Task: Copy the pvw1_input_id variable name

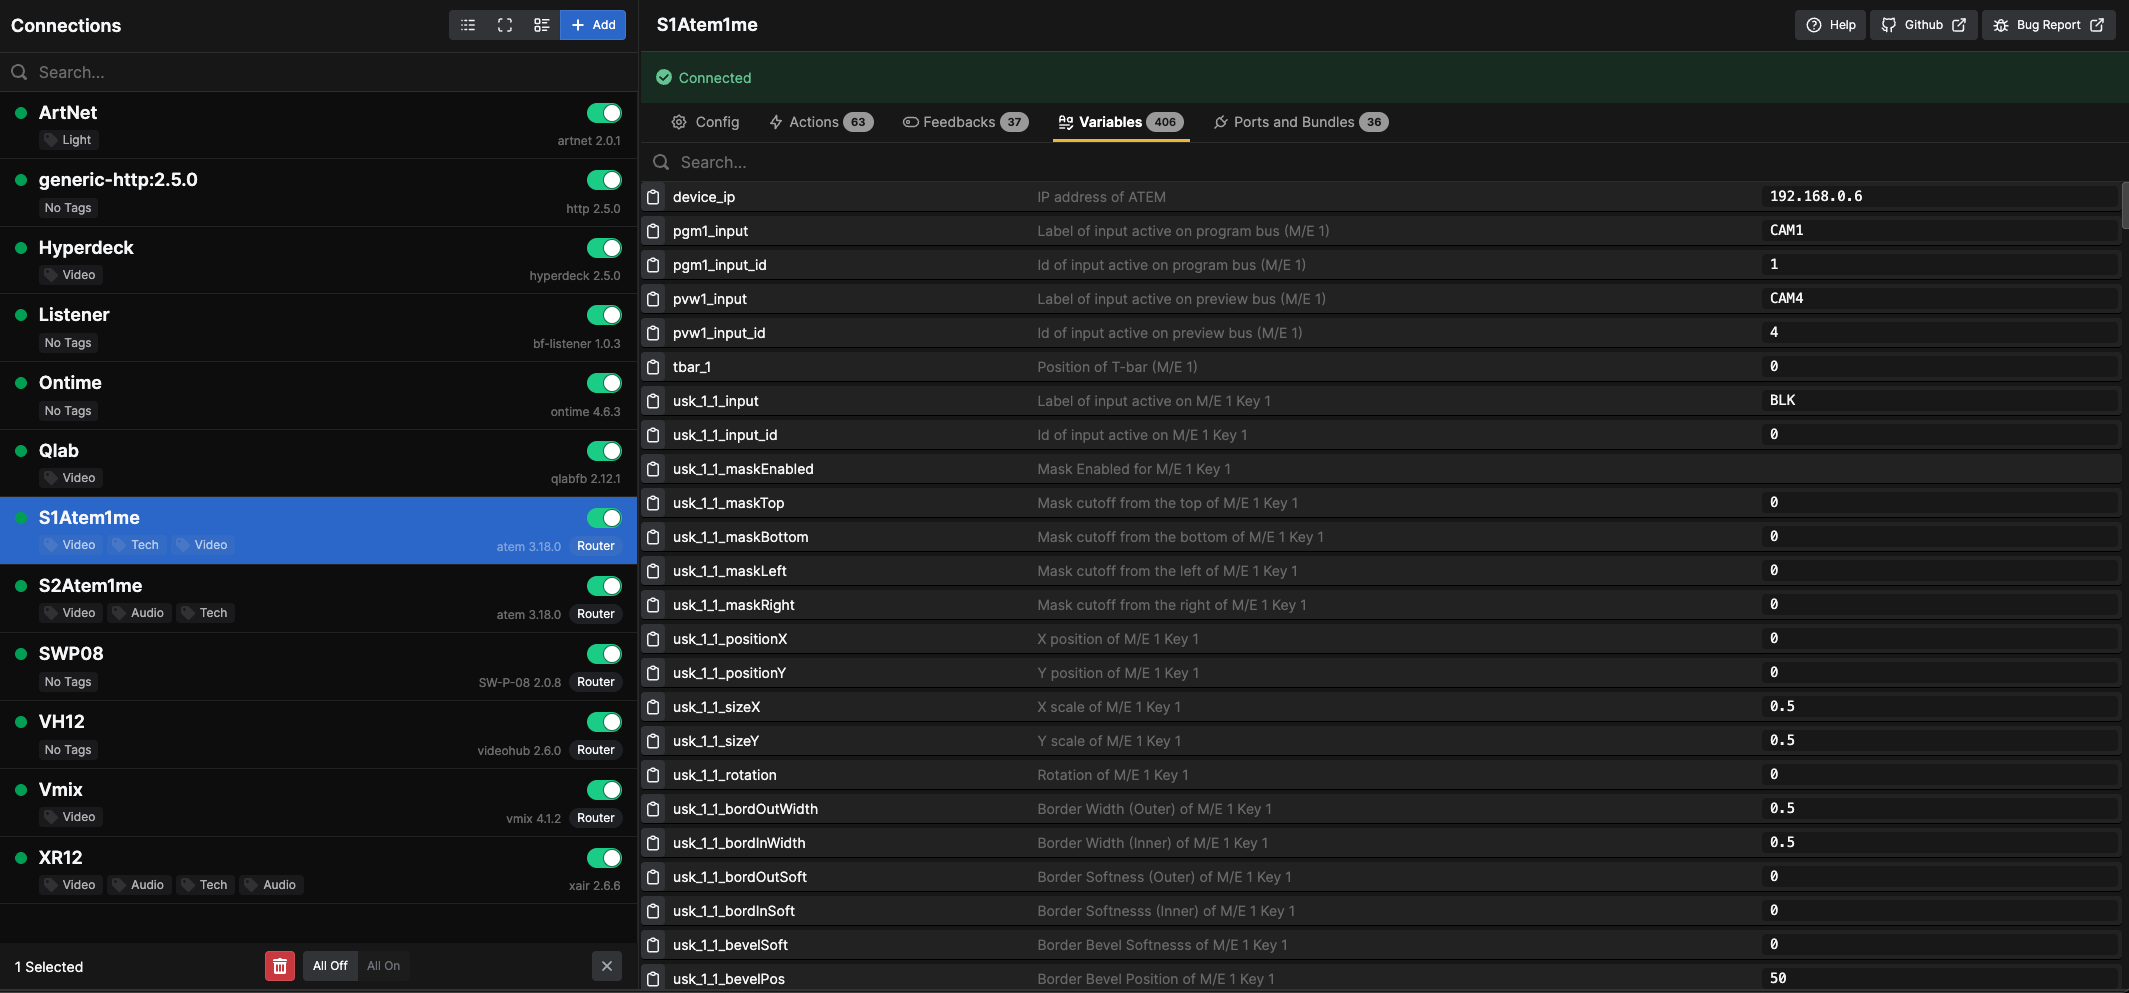Action: [x=653, y=333]
